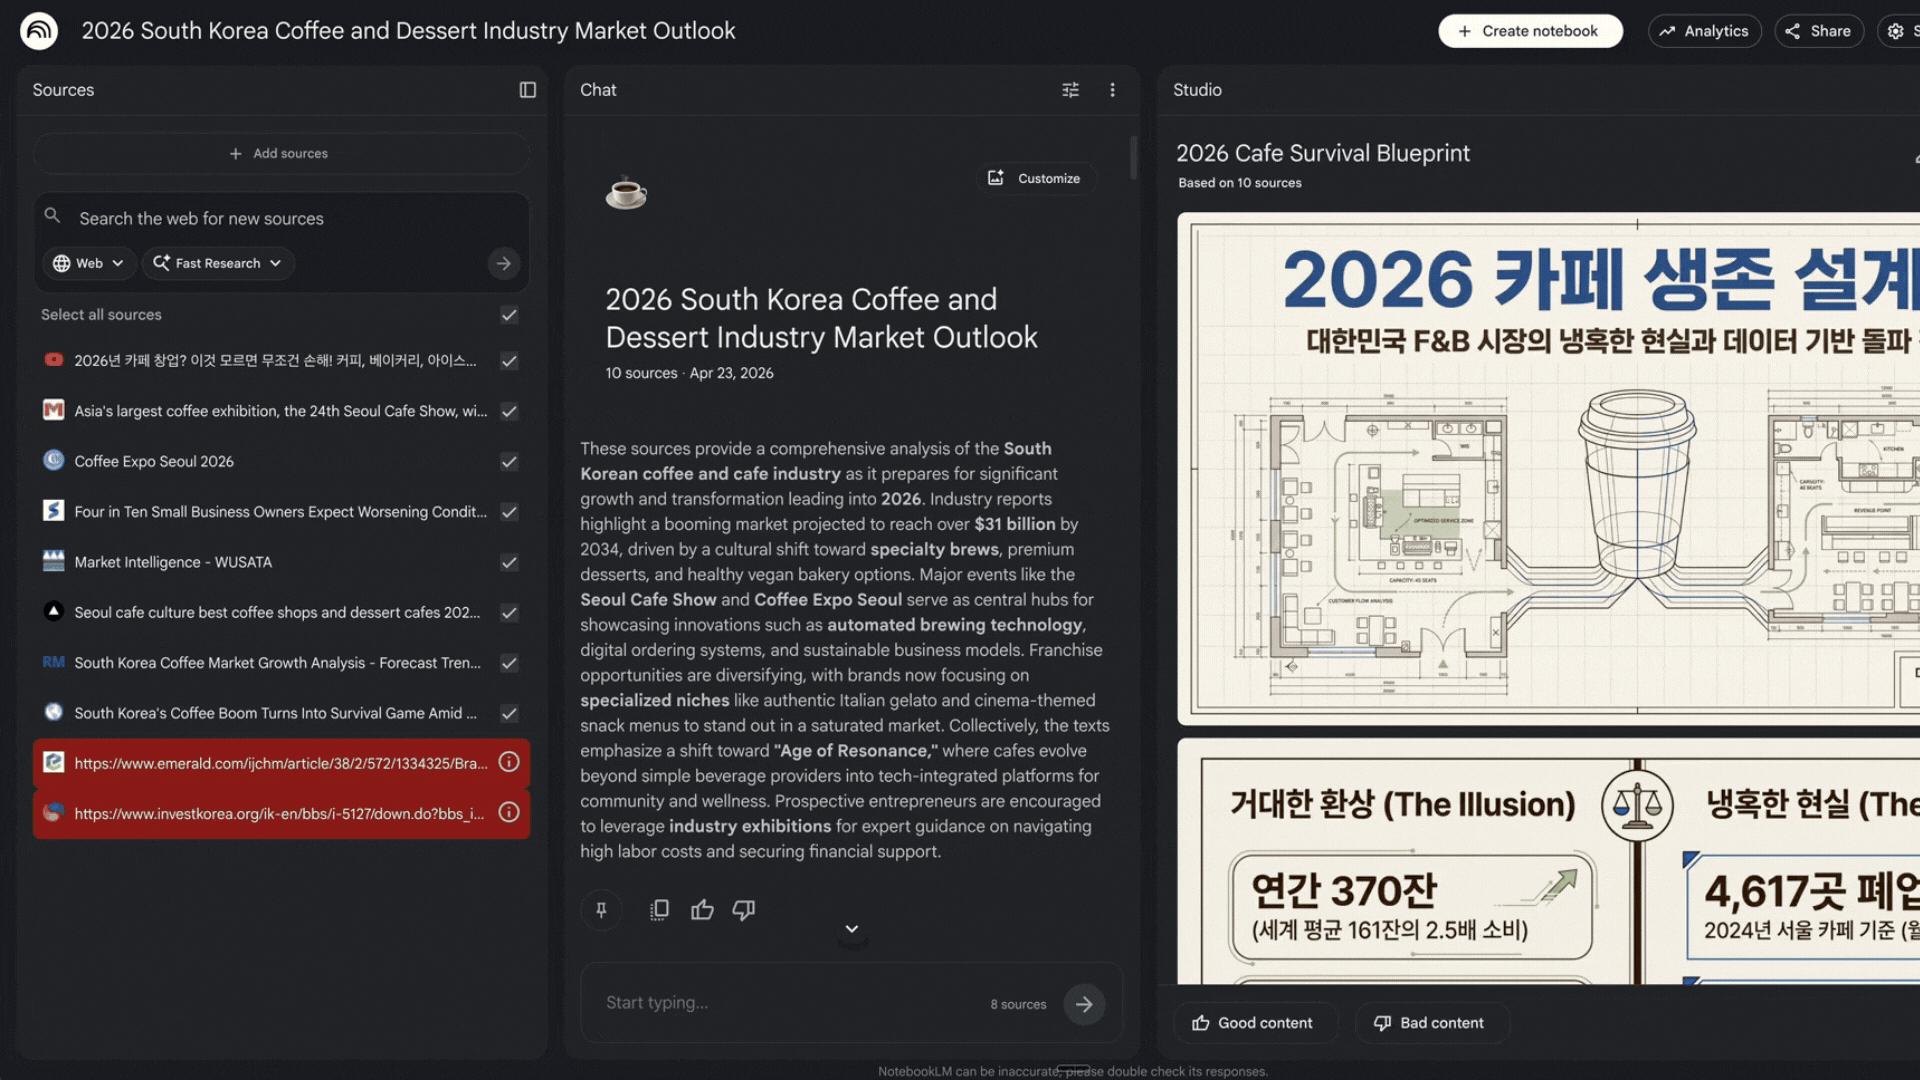The height and width of the screenshot is (1080, 1920).
Task: Click the Seoul cafe culture source icon
Action: click(54, 611)
